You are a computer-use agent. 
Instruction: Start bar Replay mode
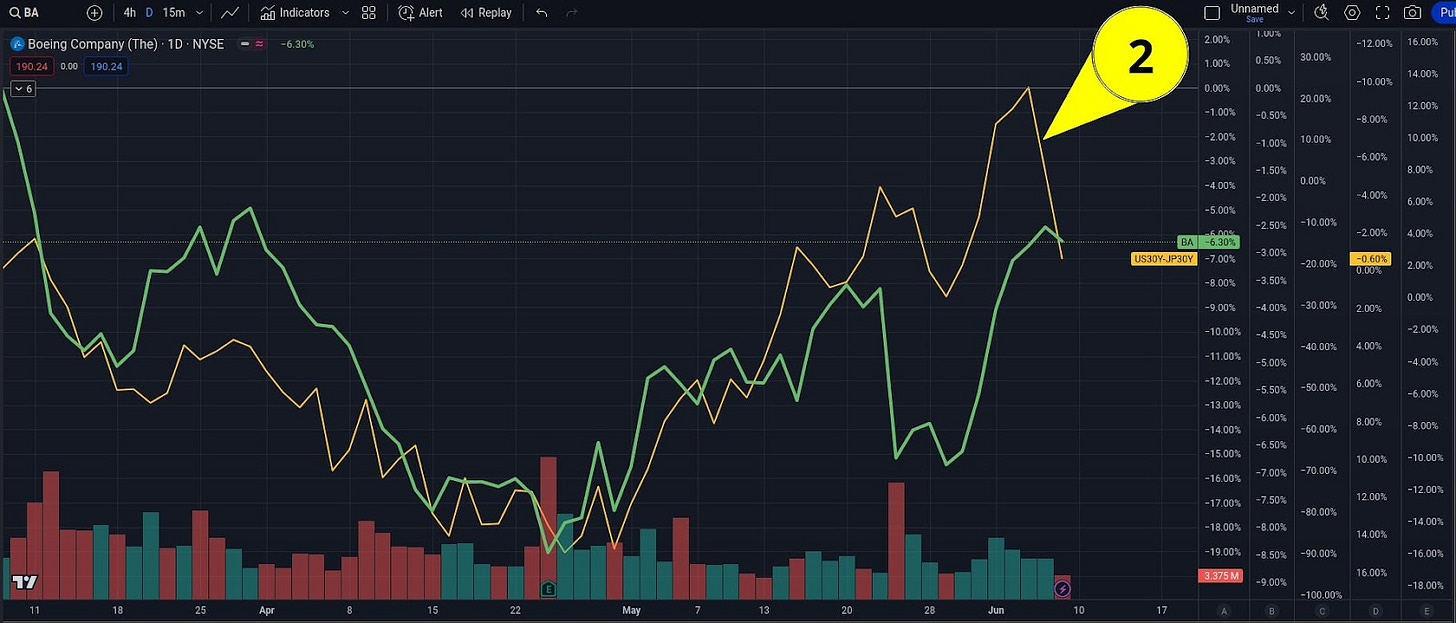pos(487,13)
